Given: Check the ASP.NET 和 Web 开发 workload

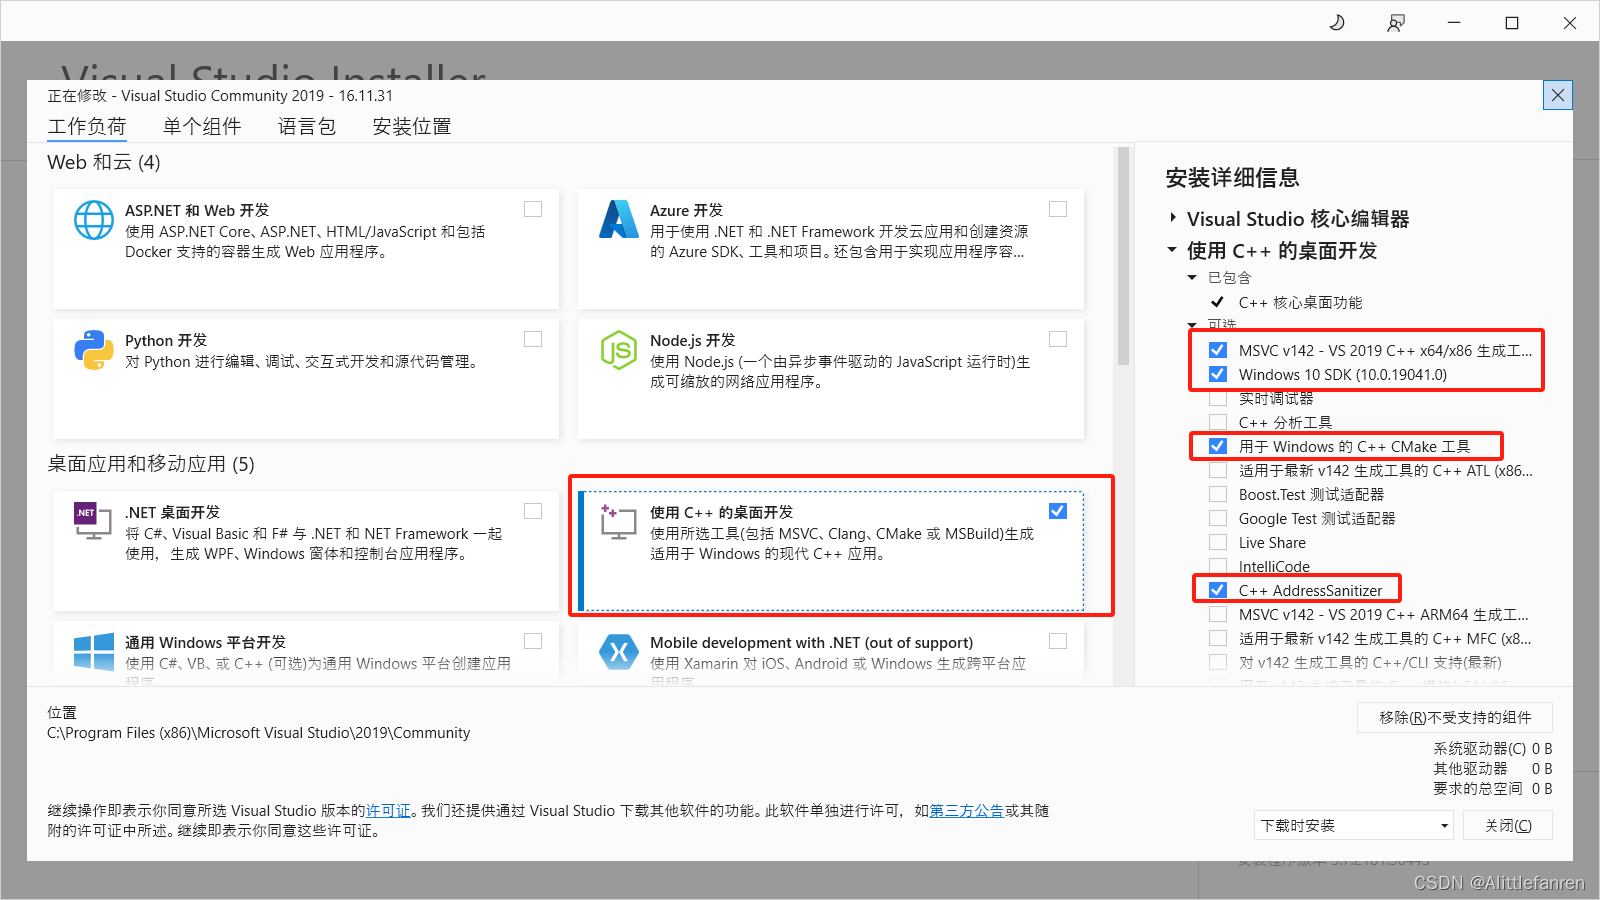Looking at the screenshot, I should point(533,209).
